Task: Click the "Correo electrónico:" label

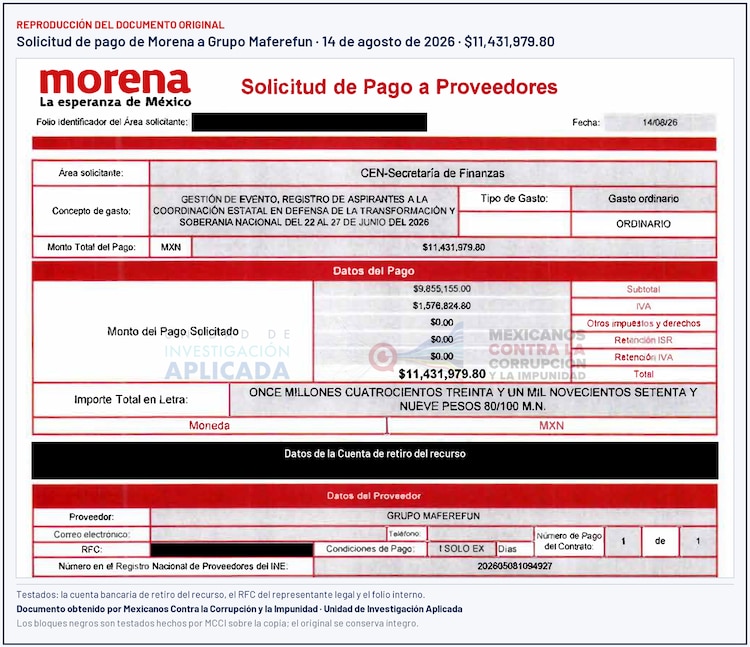Action: [x=91, y=534]
